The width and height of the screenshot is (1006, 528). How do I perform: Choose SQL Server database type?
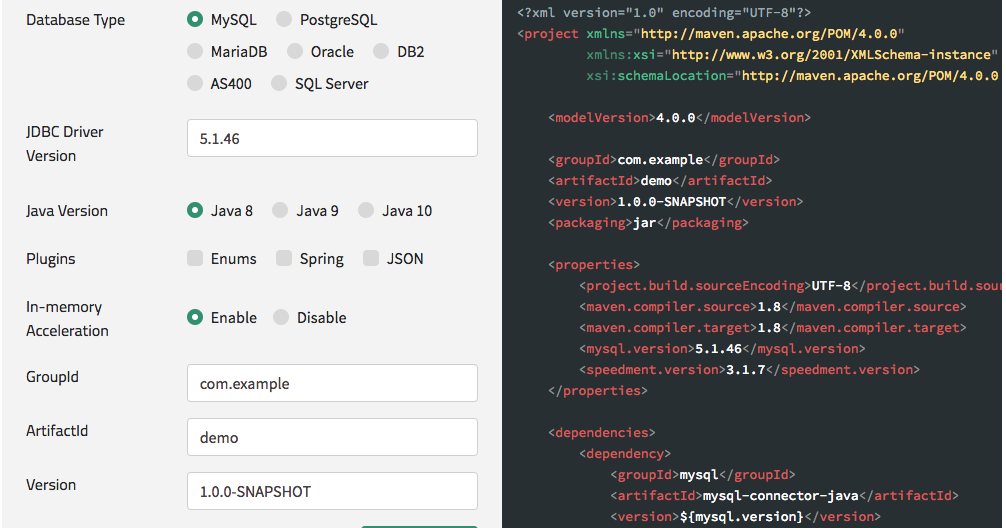click(278, 83)
